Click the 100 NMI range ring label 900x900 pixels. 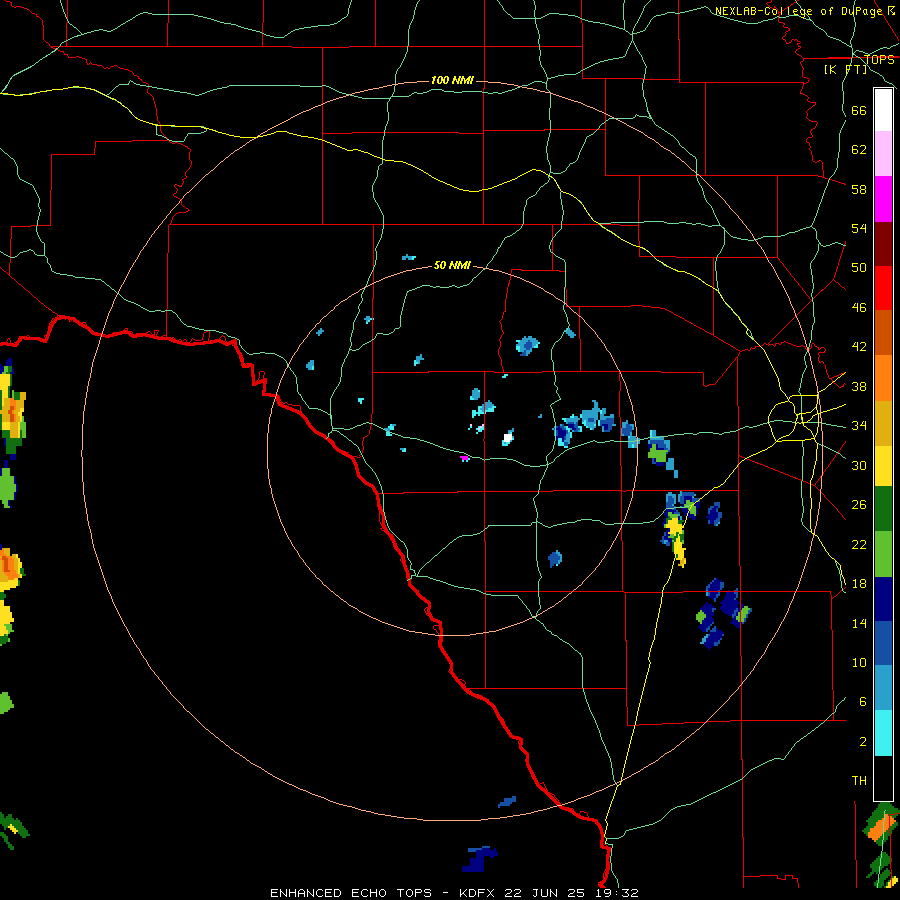pyautogui.click(x=452, y=80)
